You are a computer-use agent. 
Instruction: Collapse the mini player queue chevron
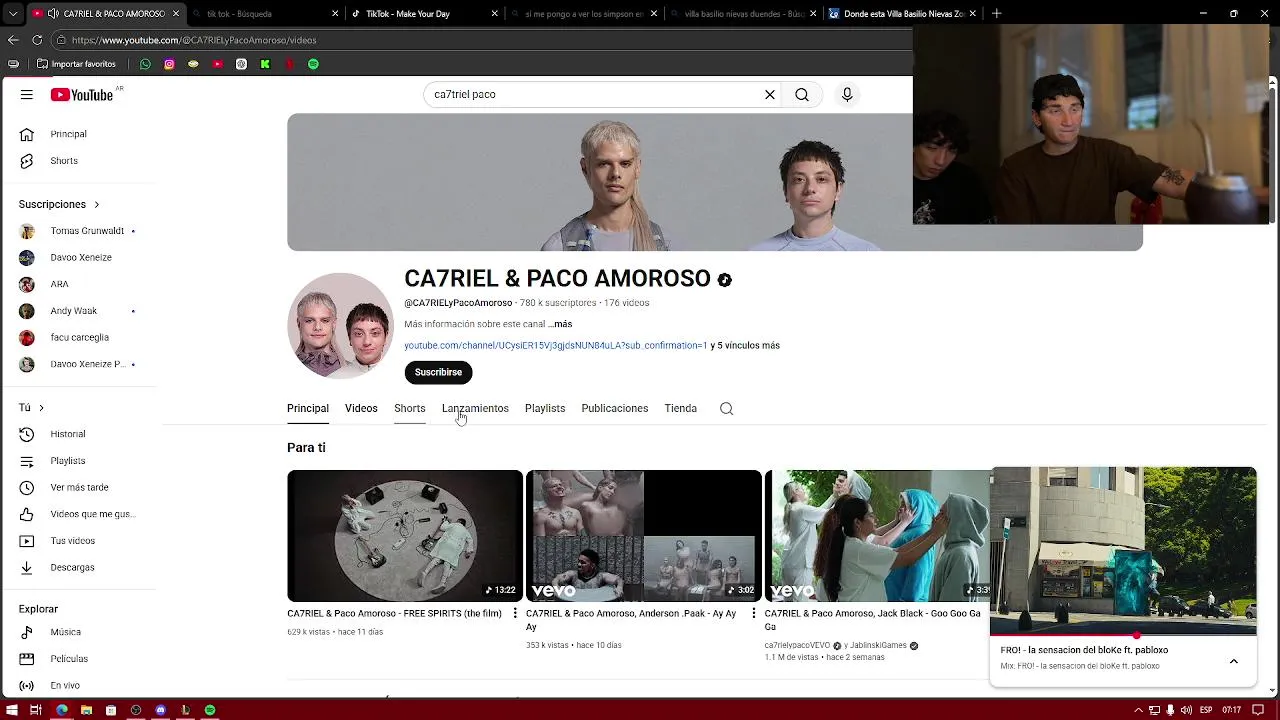(x=1234, y=661)
